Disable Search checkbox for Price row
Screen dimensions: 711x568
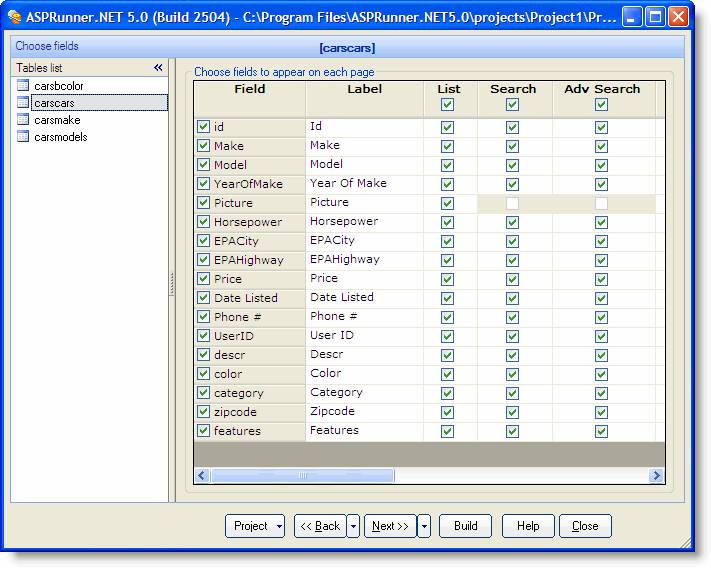(512, 280)
